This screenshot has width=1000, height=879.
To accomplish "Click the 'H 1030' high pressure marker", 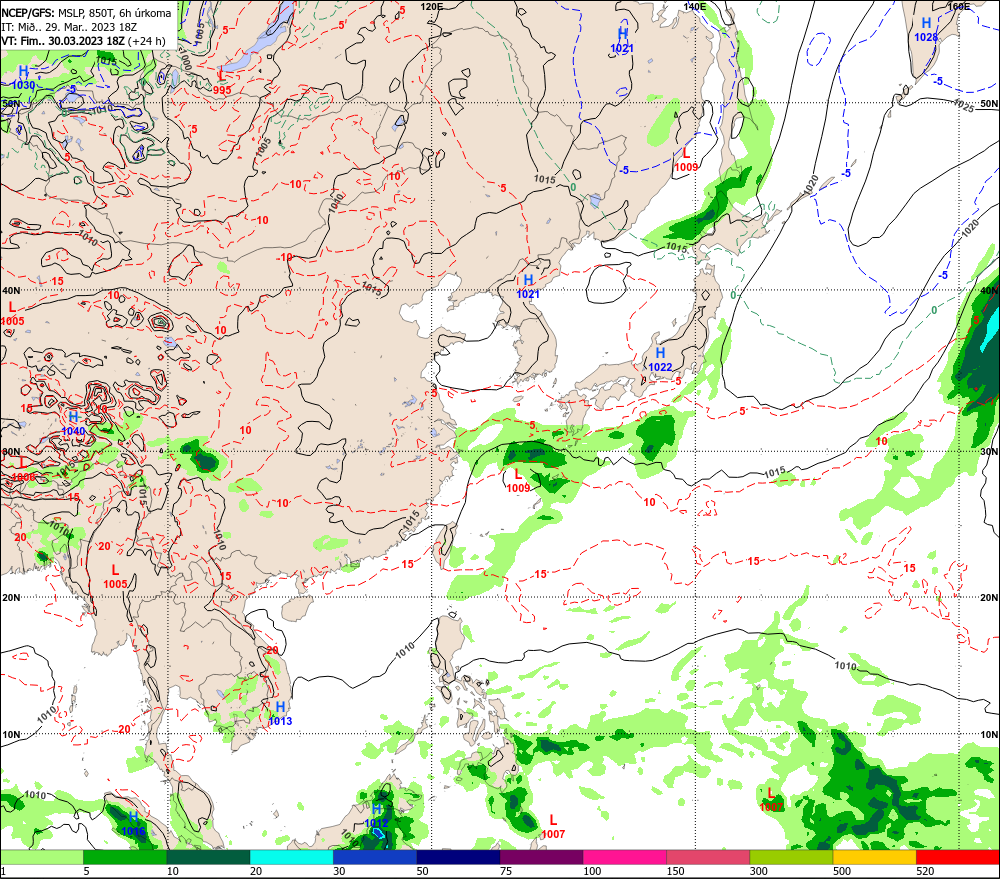I will click(23, 78).
